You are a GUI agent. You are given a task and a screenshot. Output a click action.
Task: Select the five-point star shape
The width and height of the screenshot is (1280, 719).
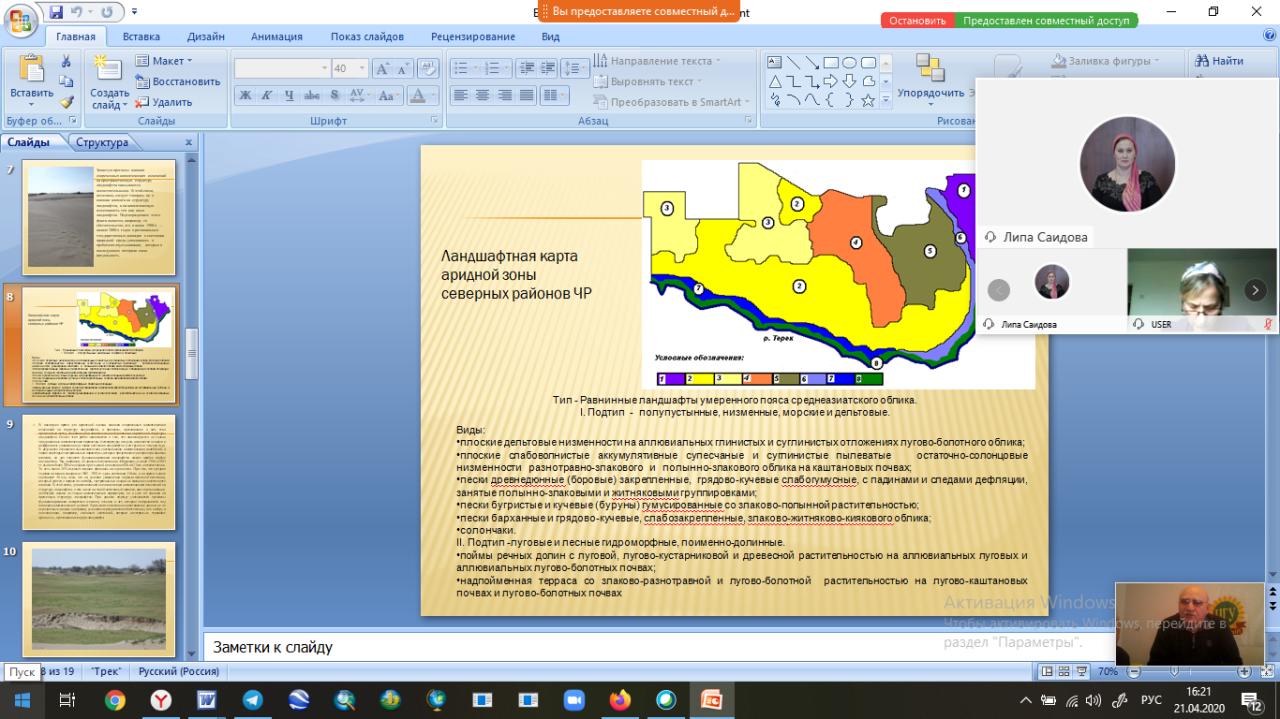tap(868, 100)
